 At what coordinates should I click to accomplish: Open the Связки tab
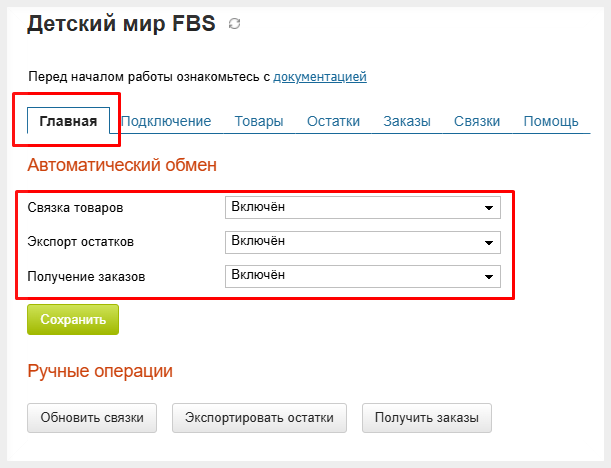coord(477,121)
